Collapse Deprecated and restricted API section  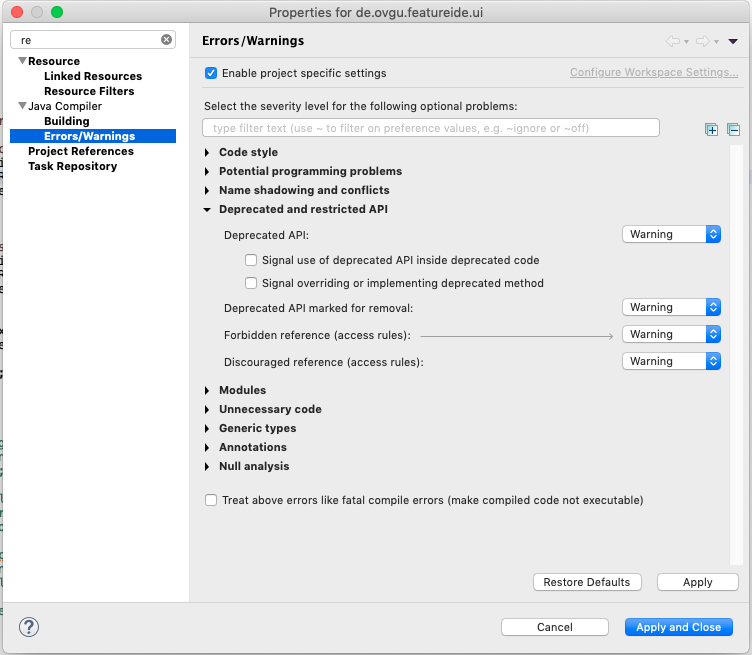tap(207, 210)
